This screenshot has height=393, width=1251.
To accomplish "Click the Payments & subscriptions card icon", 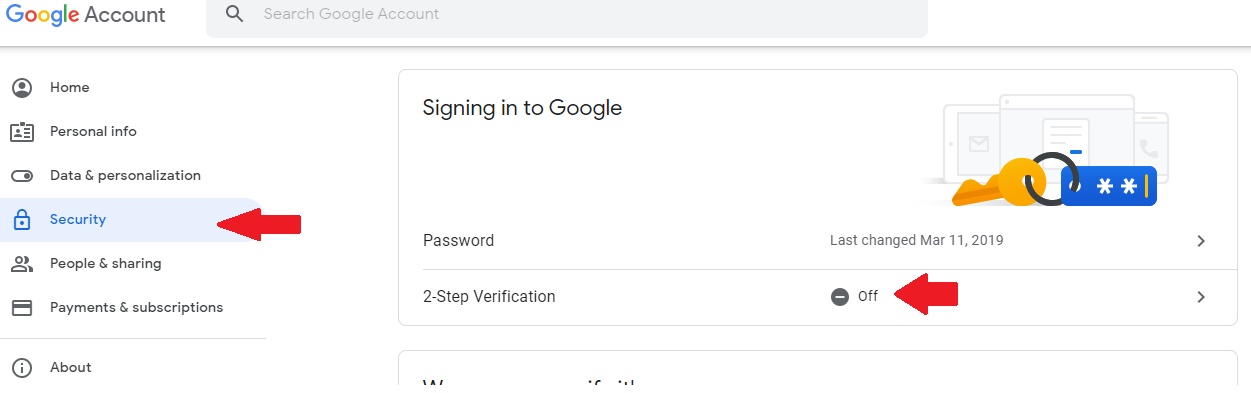I will click(x=22, y=308).
